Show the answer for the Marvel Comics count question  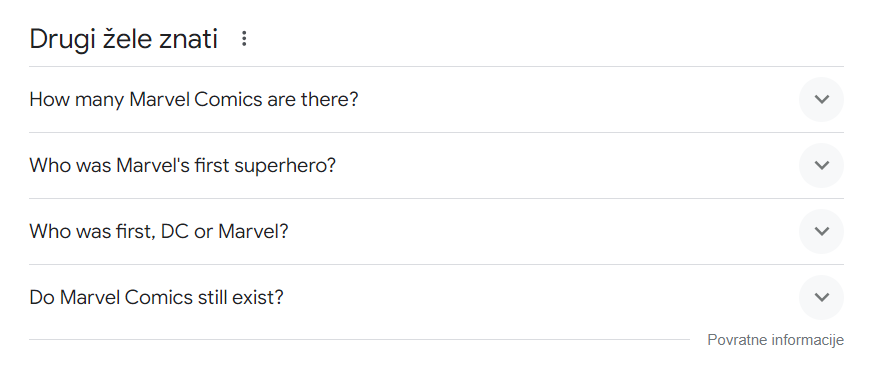(436, 99)
